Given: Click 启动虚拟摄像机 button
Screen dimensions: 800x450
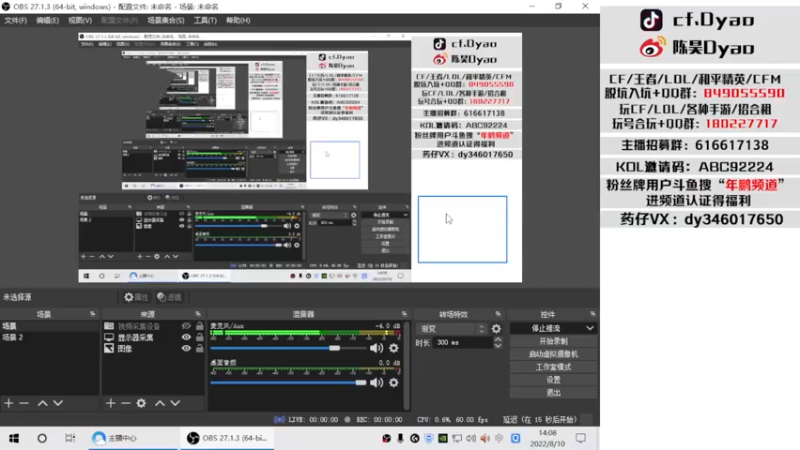Looking at the screenshot, I should [553, 354].
